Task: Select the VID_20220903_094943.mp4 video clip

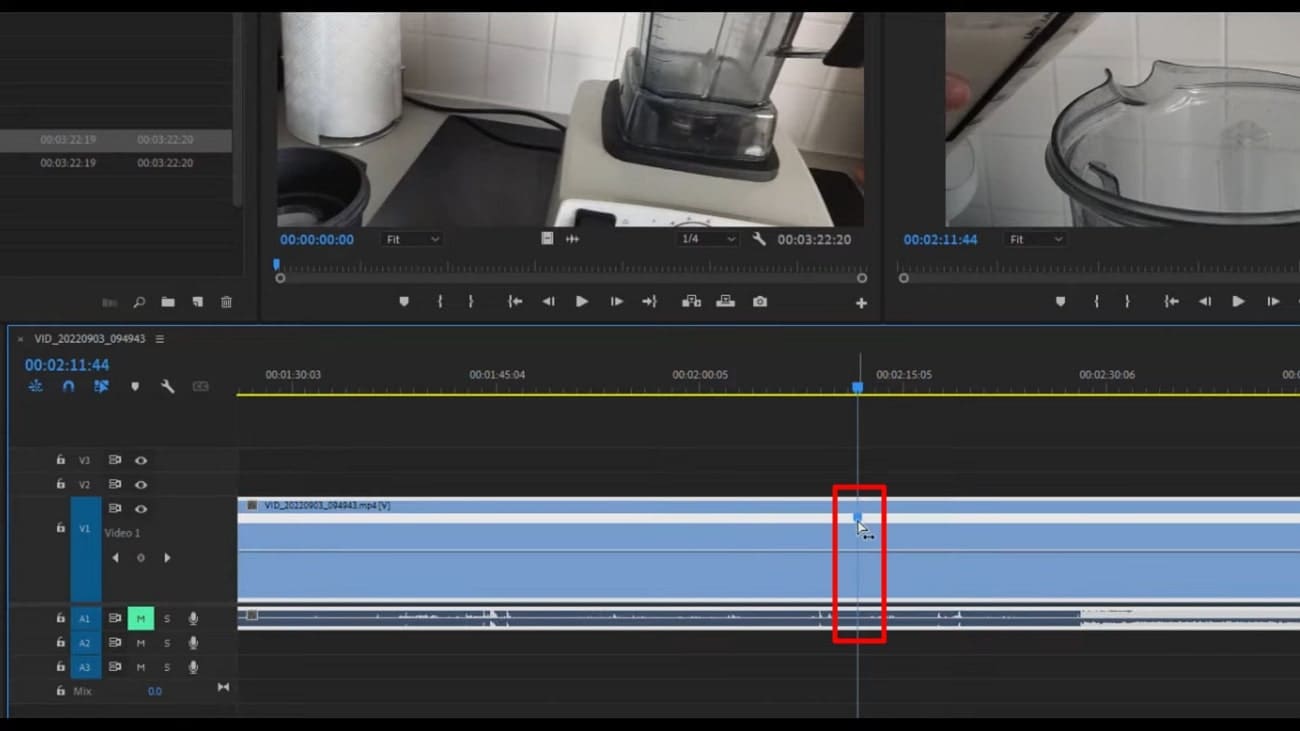Action: (768, 549)
